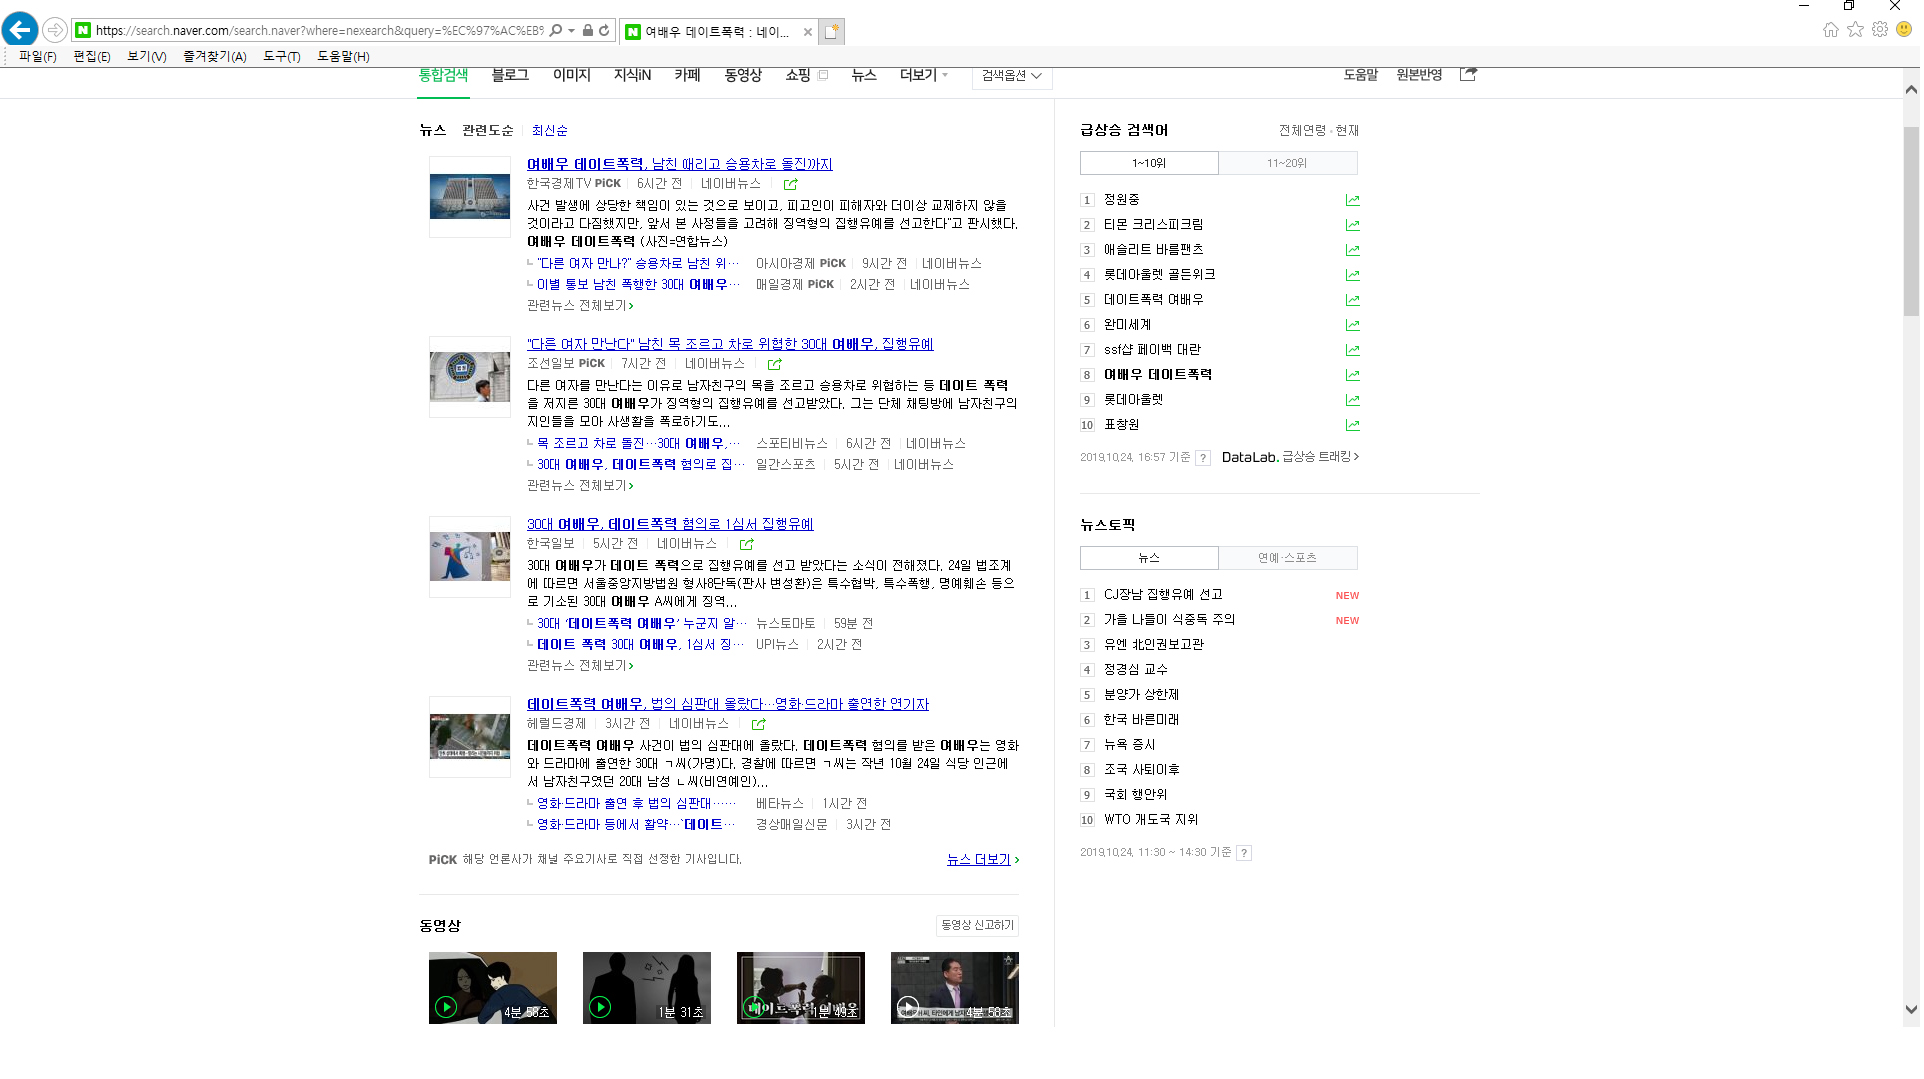Click help question mark next to 16:57 기준
Image resolution: width=1924 pixels, height=1079 pixels.
click(1203, 458)
